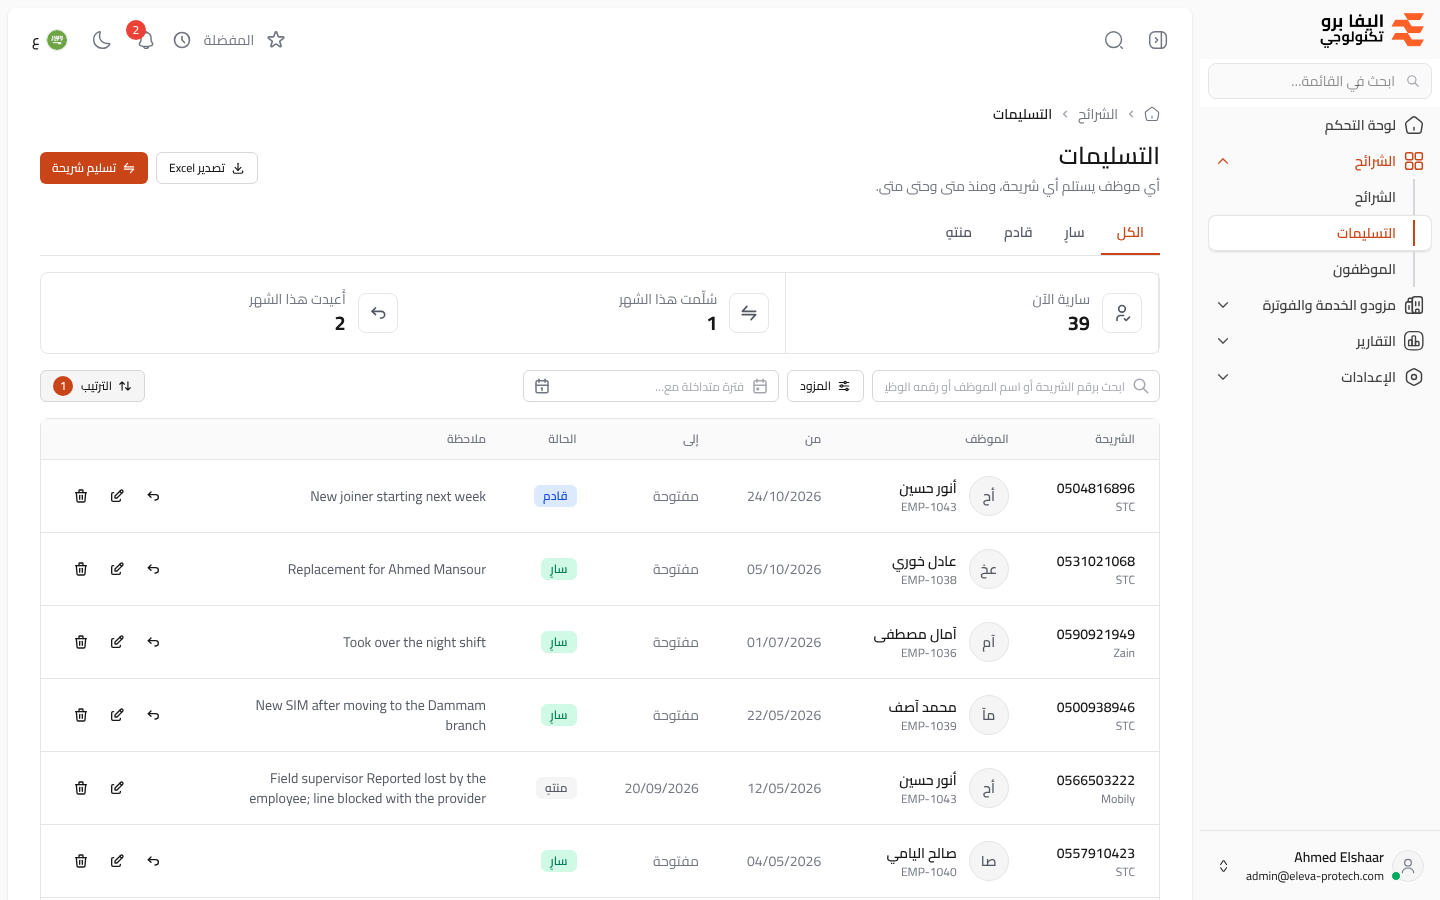Delete the 0590921949 assignment
The width and height of the screenshot is (1440, 900).
(81, 642)
